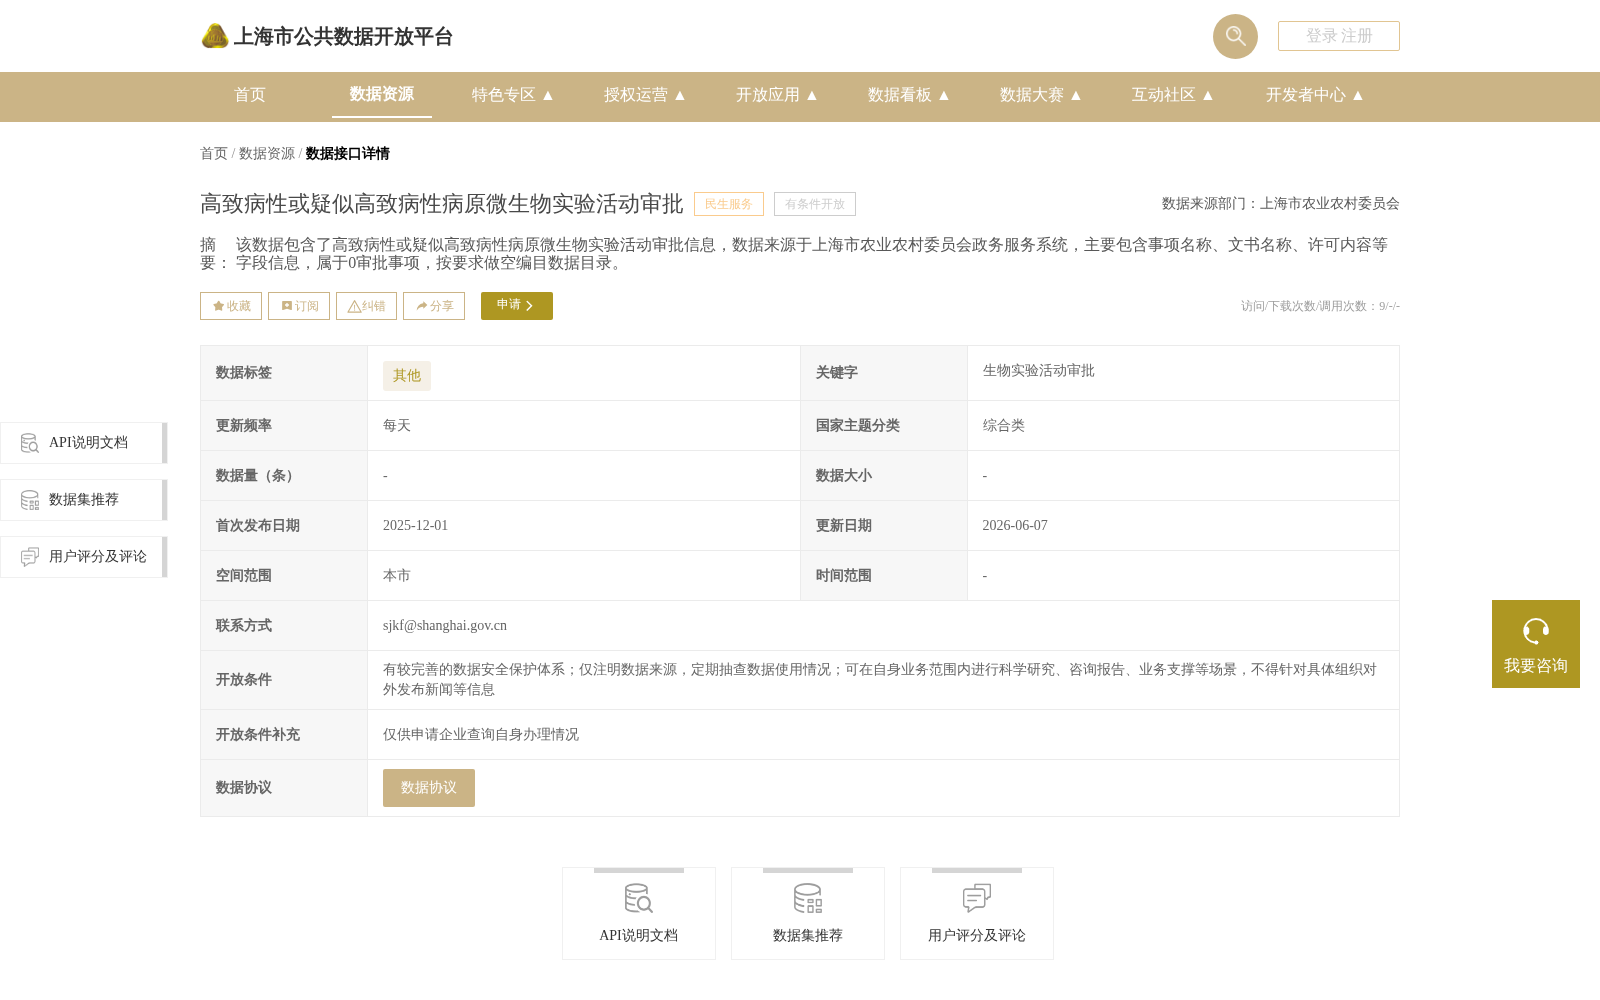Click the 登录 注册 button
The width and height of the screenshot is (1600, 1000).
tap(1339, 36)
